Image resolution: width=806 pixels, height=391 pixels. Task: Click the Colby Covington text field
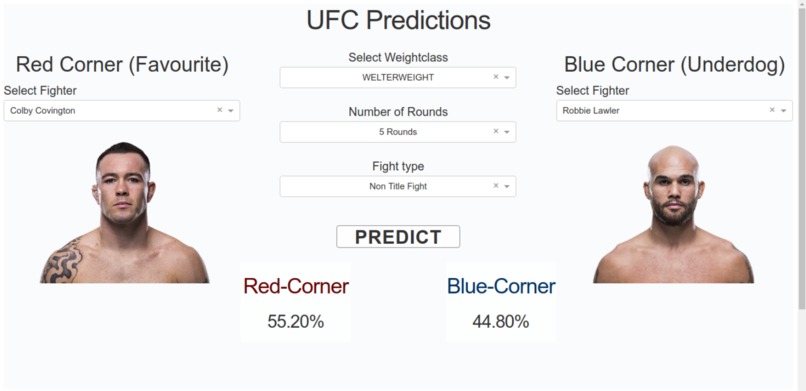coord(122,110)
